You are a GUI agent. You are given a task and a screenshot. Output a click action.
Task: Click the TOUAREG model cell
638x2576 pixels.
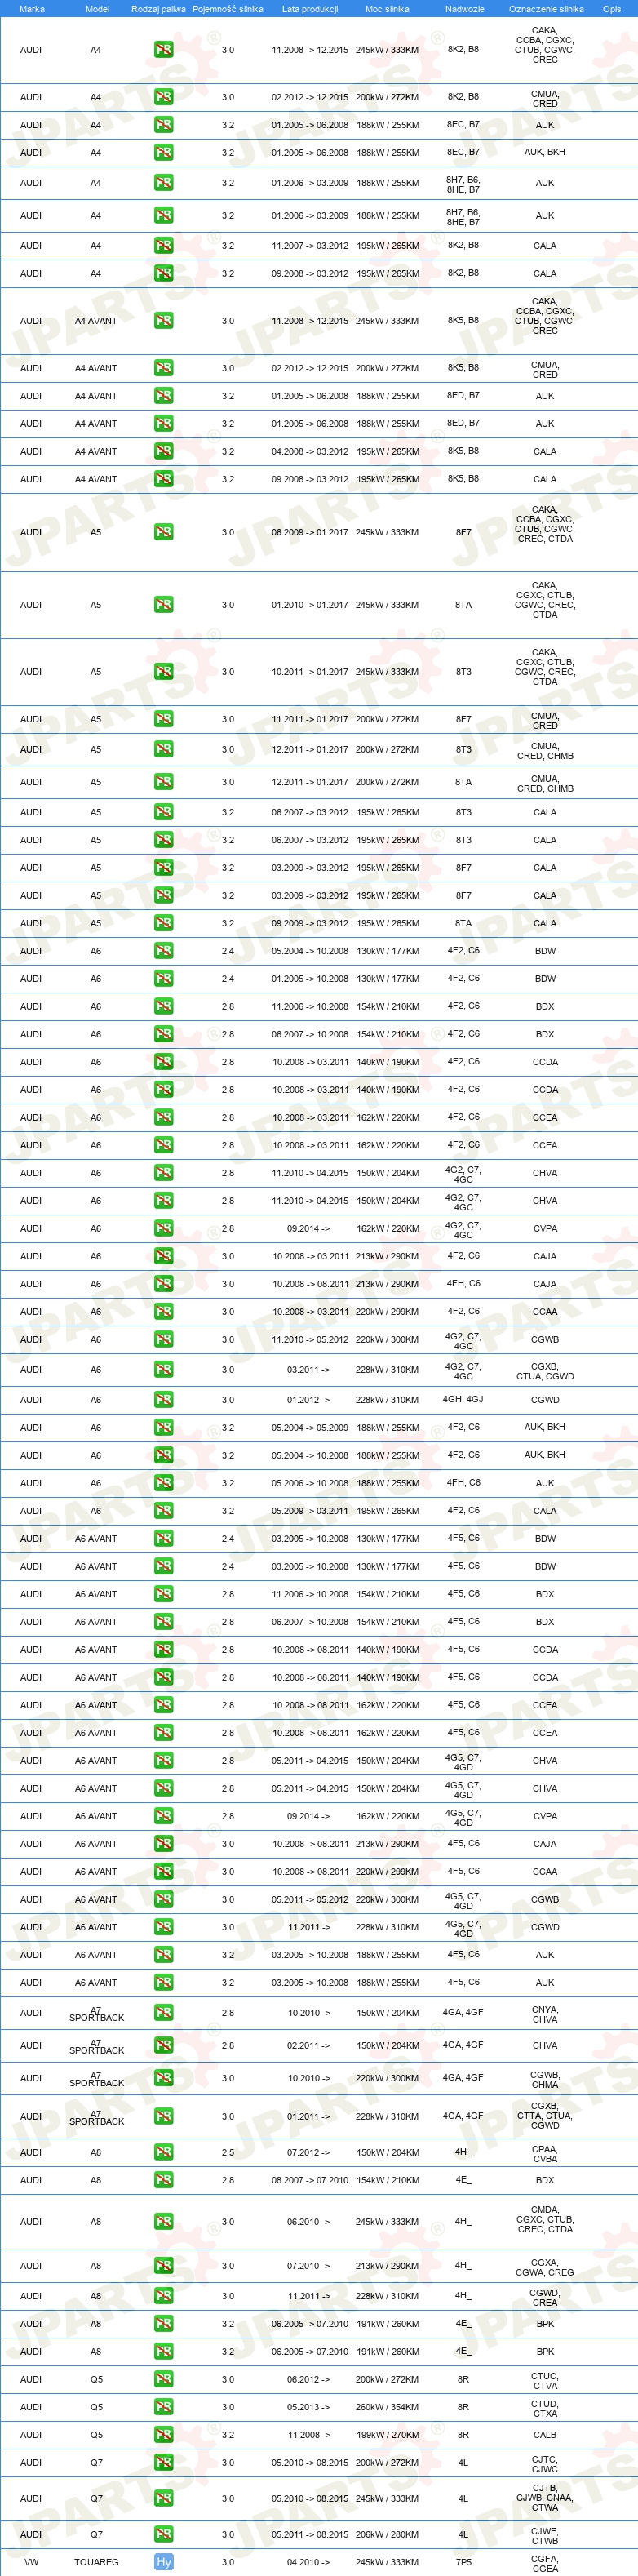96,2562
